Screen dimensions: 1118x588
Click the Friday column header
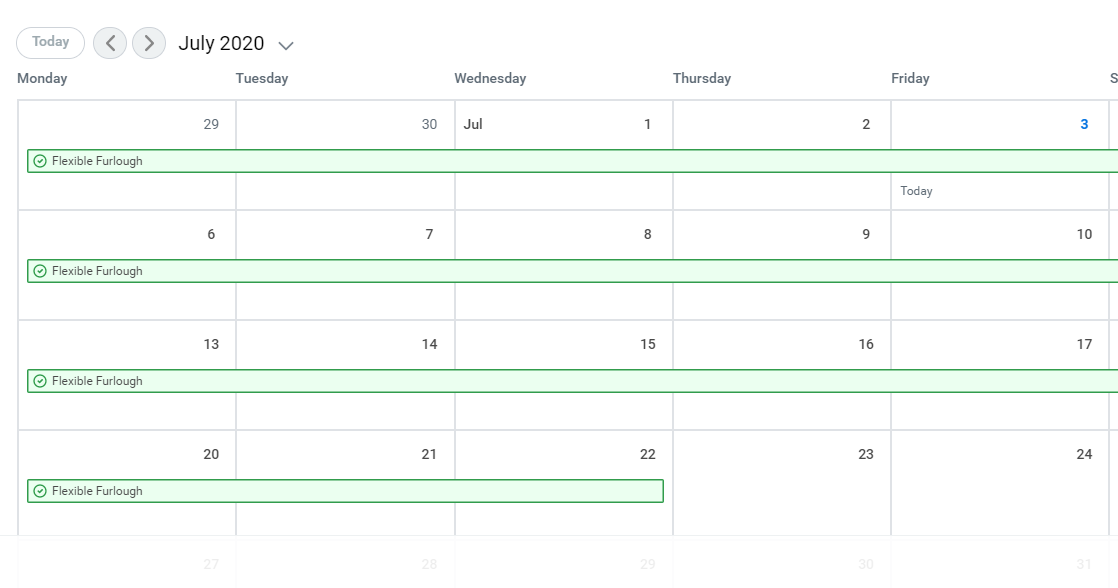point(910,78)
